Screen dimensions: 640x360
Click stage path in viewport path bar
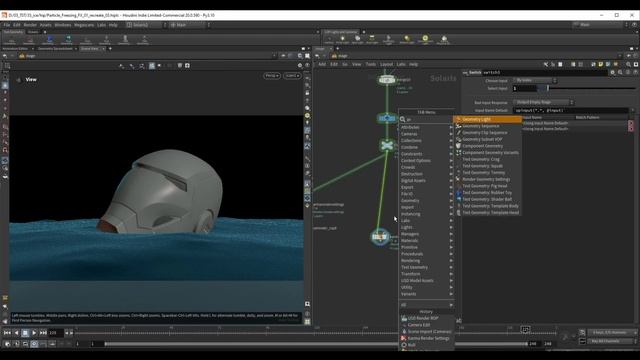click(x=29, y=56)
